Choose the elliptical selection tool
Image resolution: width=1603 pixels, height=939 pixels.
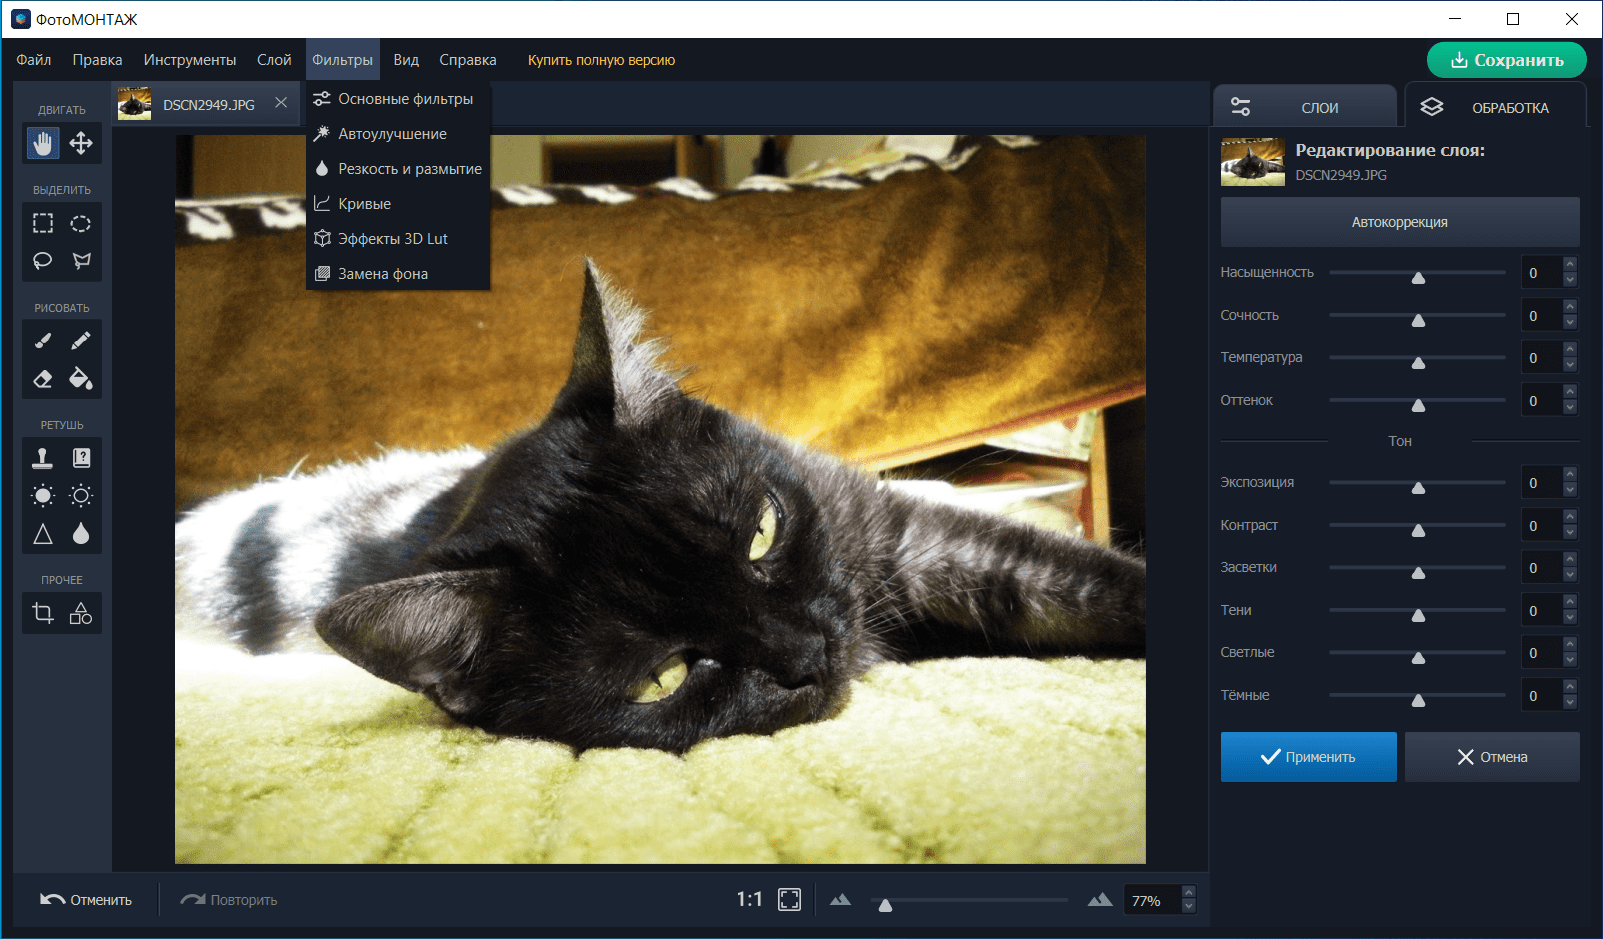81,223
